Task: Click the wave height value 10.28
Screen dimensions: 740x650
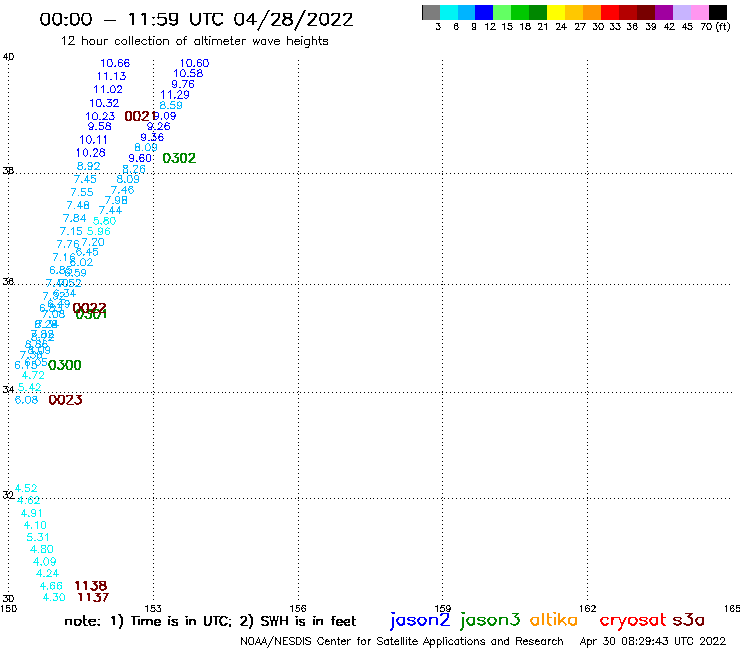Action: (90, 153)
